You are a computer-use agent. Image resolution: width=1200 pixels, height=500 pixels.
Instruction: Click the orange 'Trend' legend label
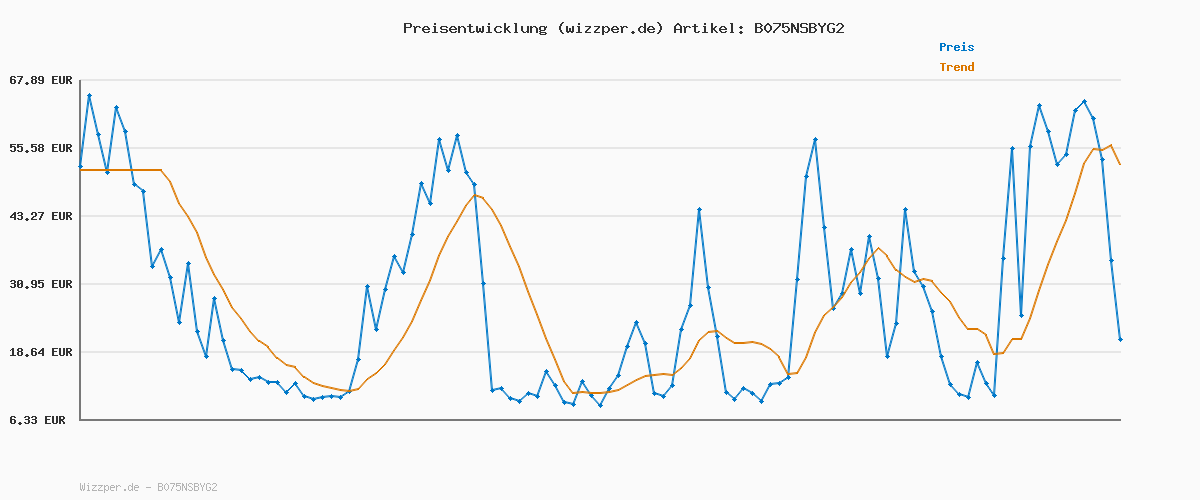point(956,67)
